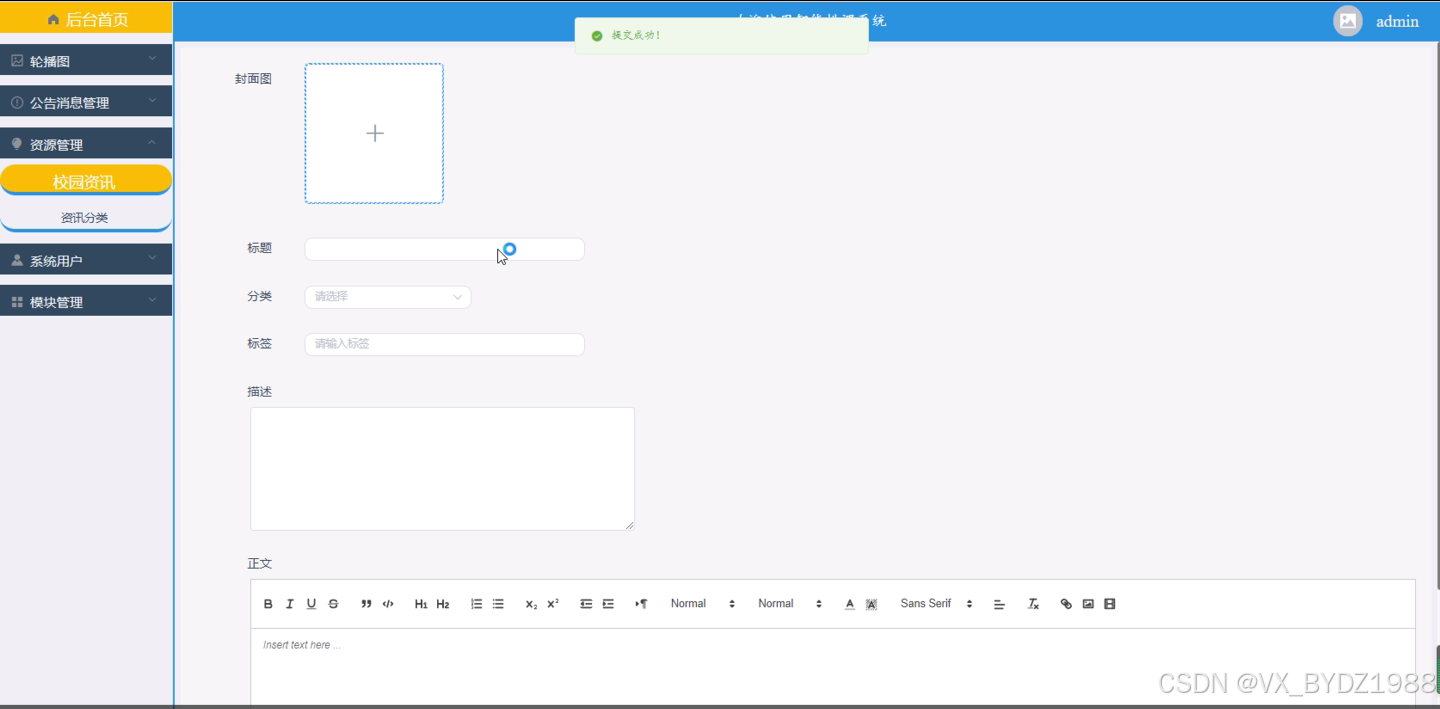Open the 资源管理 sidebar menu
This screenshot has width=1440, height=709.
tap(86, 143)
